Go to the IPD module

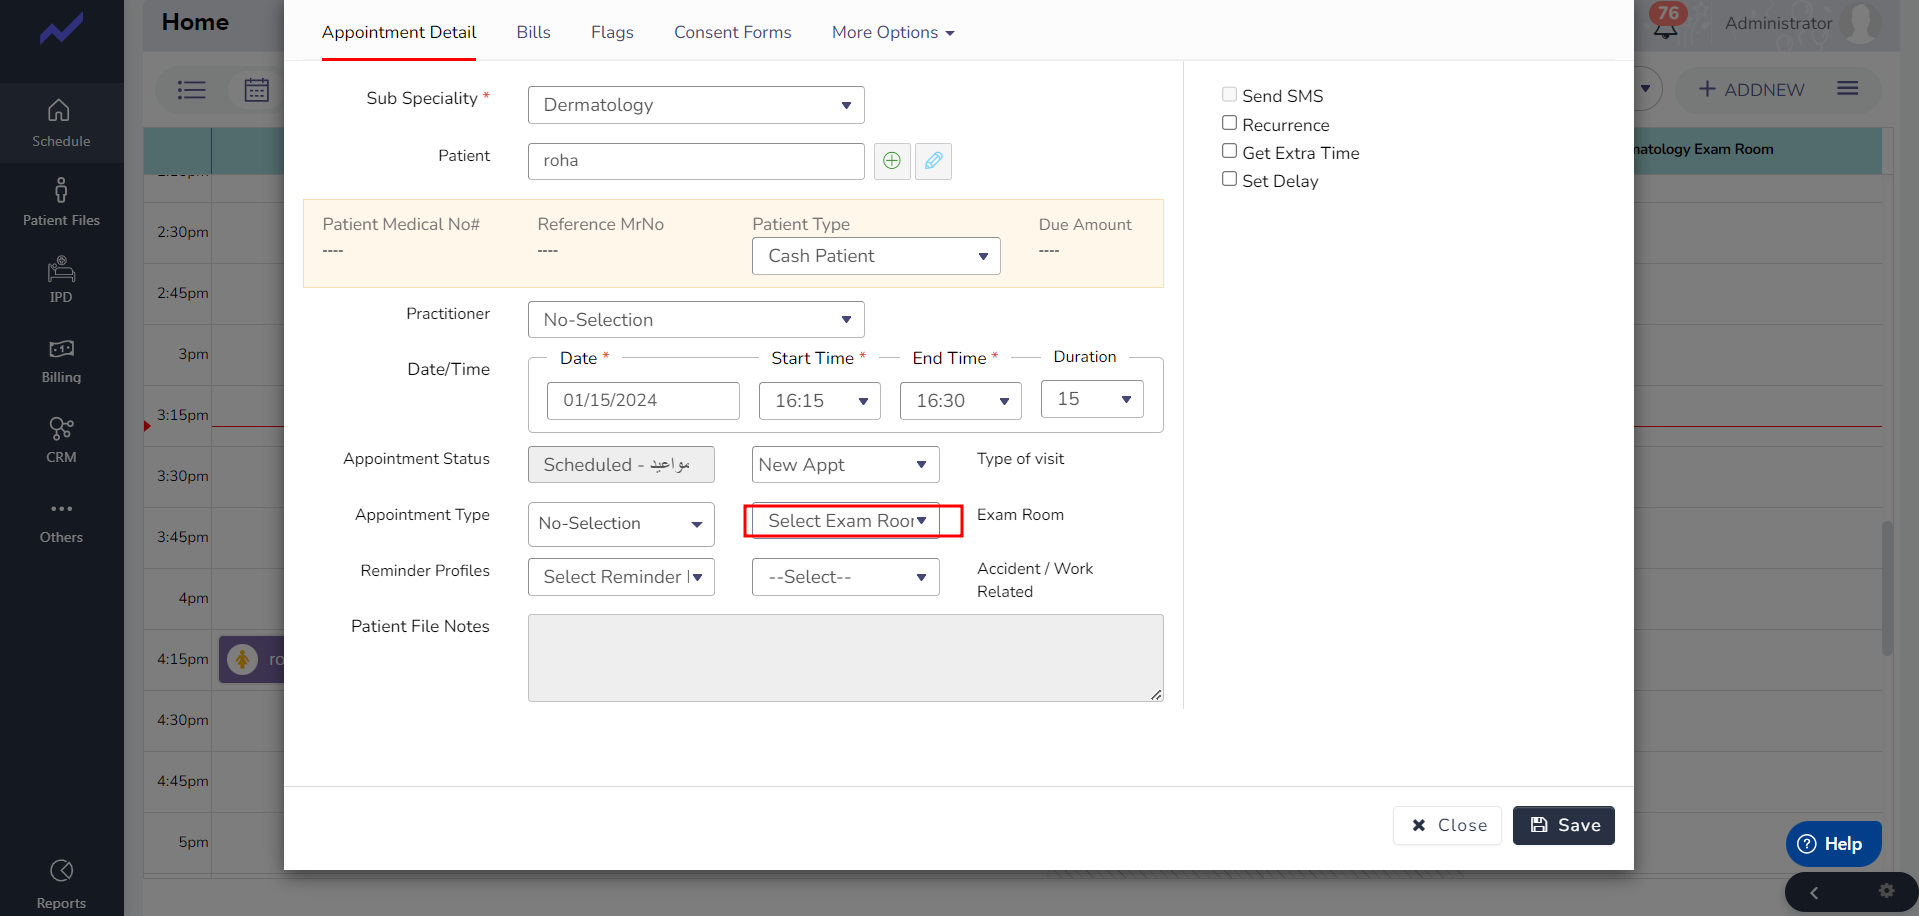[x=61, y=281]
